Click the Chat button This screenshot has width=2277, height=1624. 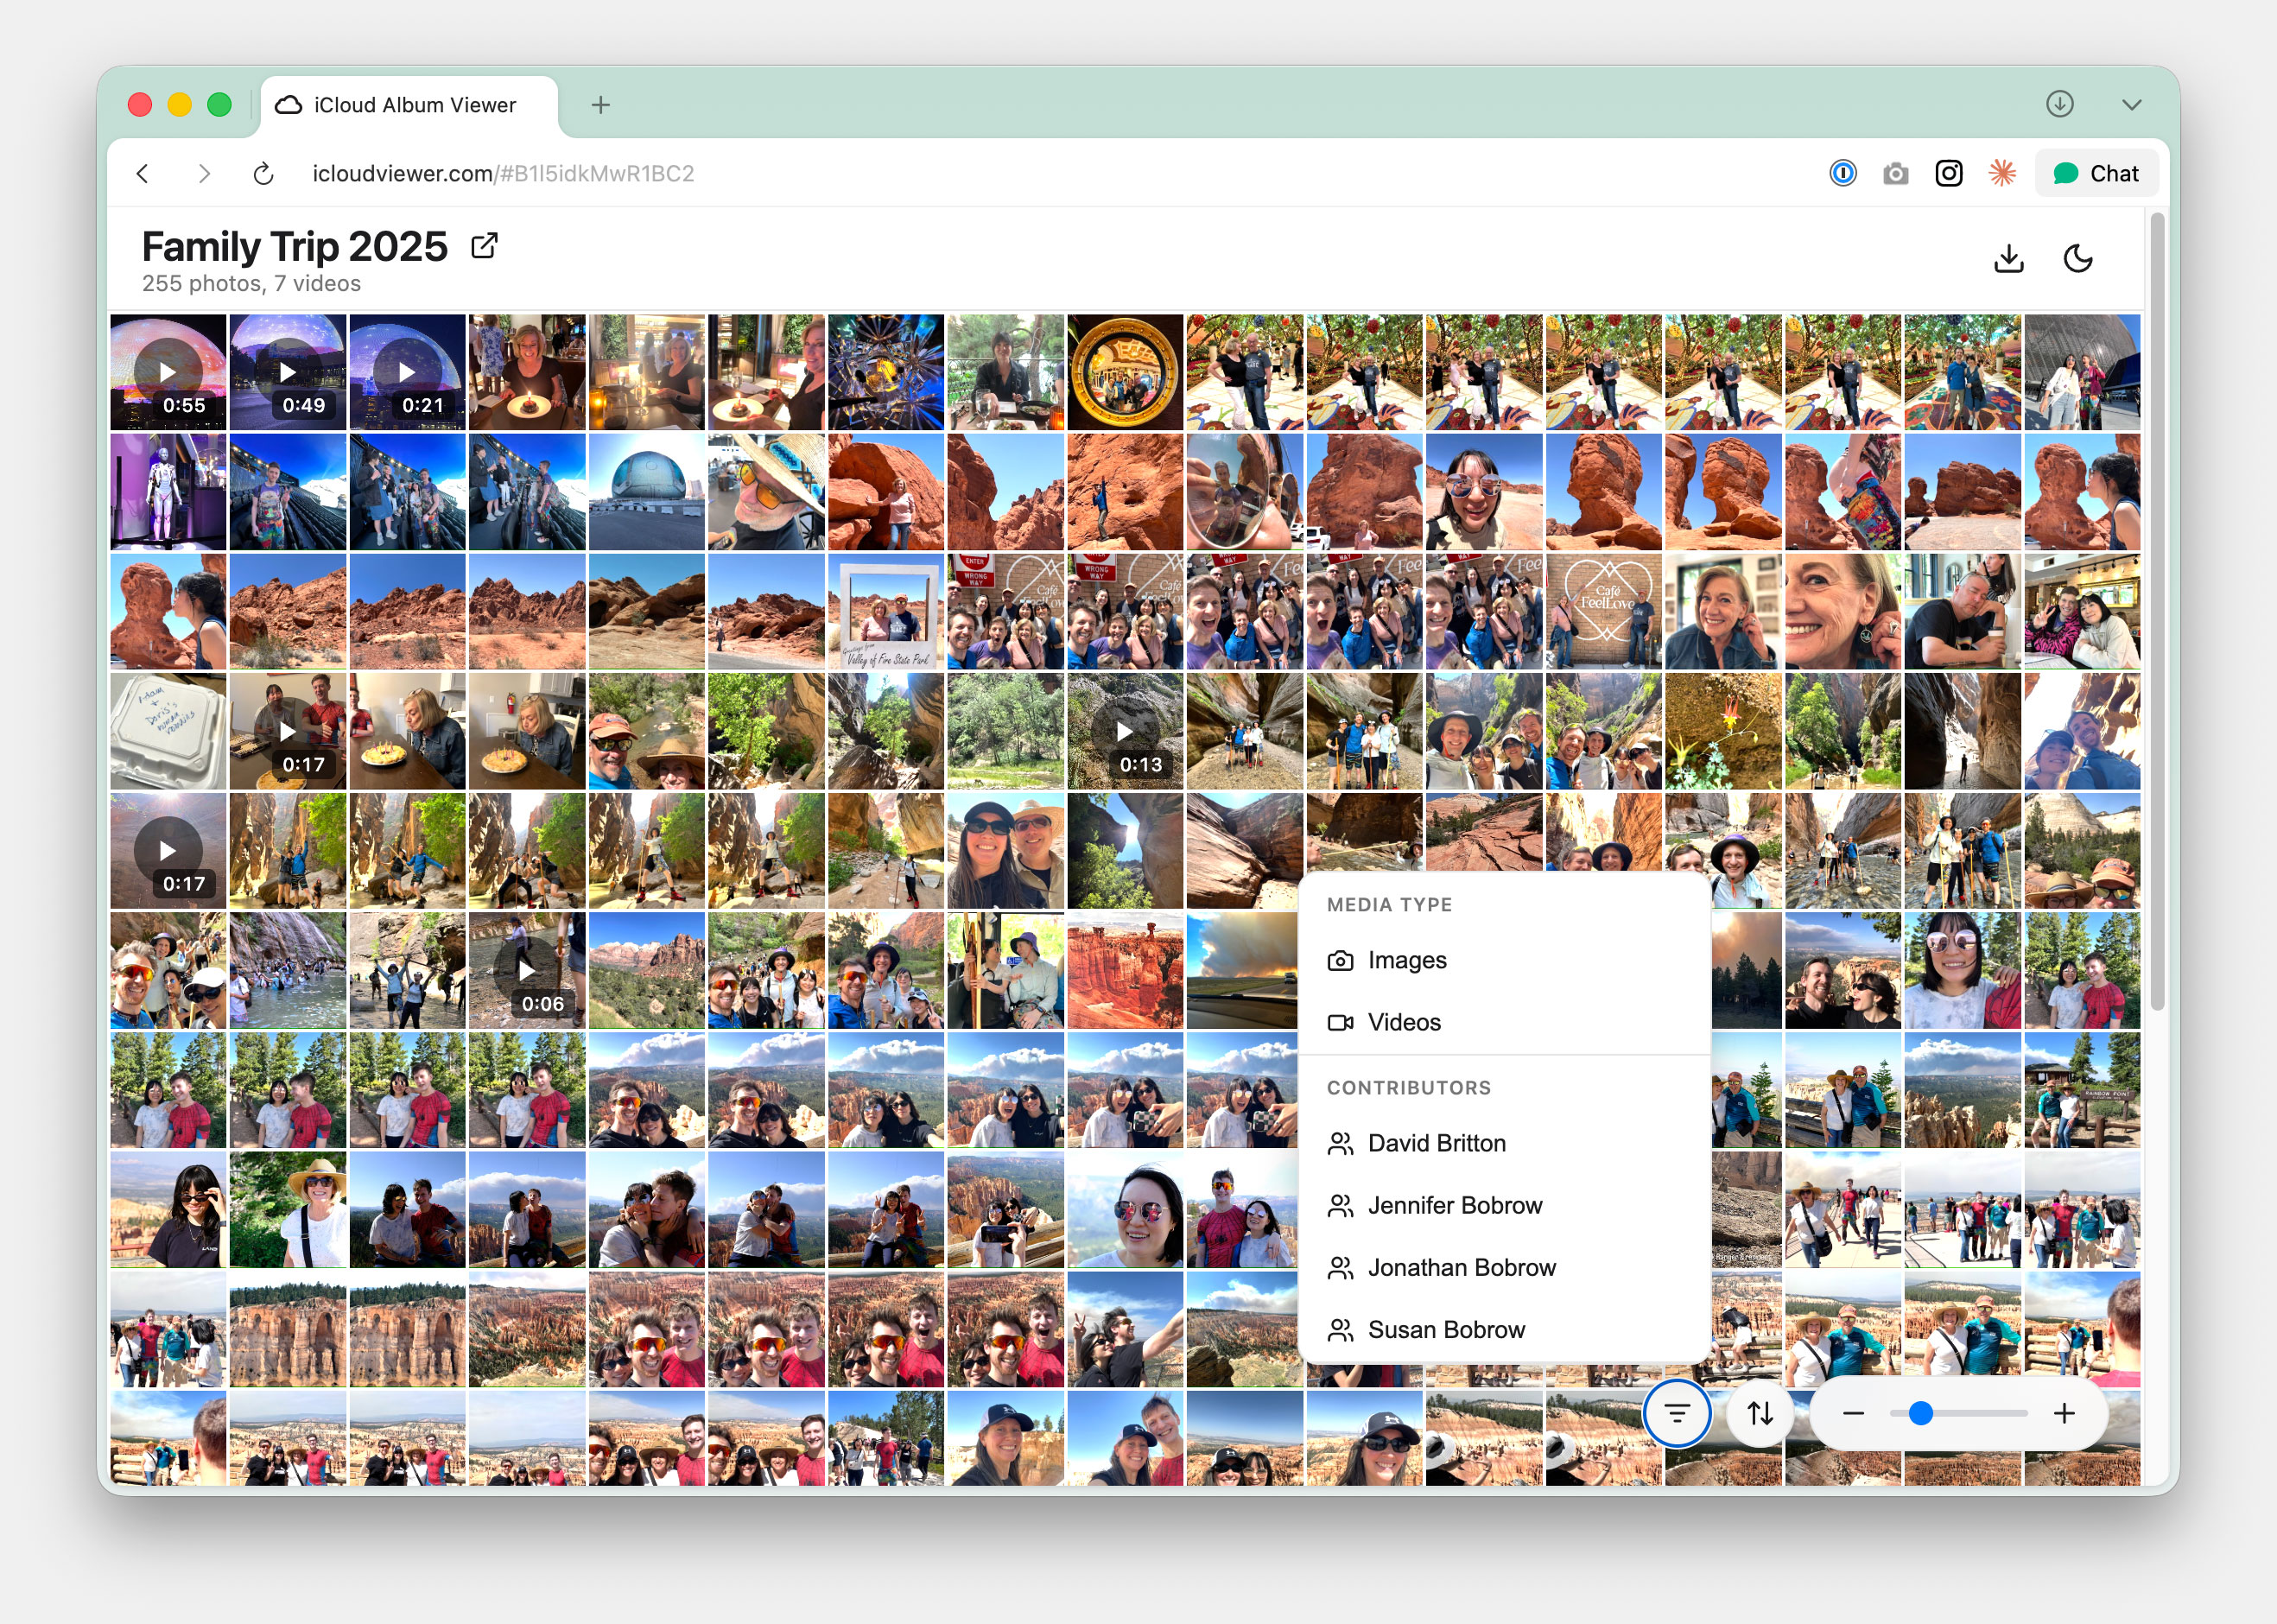click(2096, 172)
